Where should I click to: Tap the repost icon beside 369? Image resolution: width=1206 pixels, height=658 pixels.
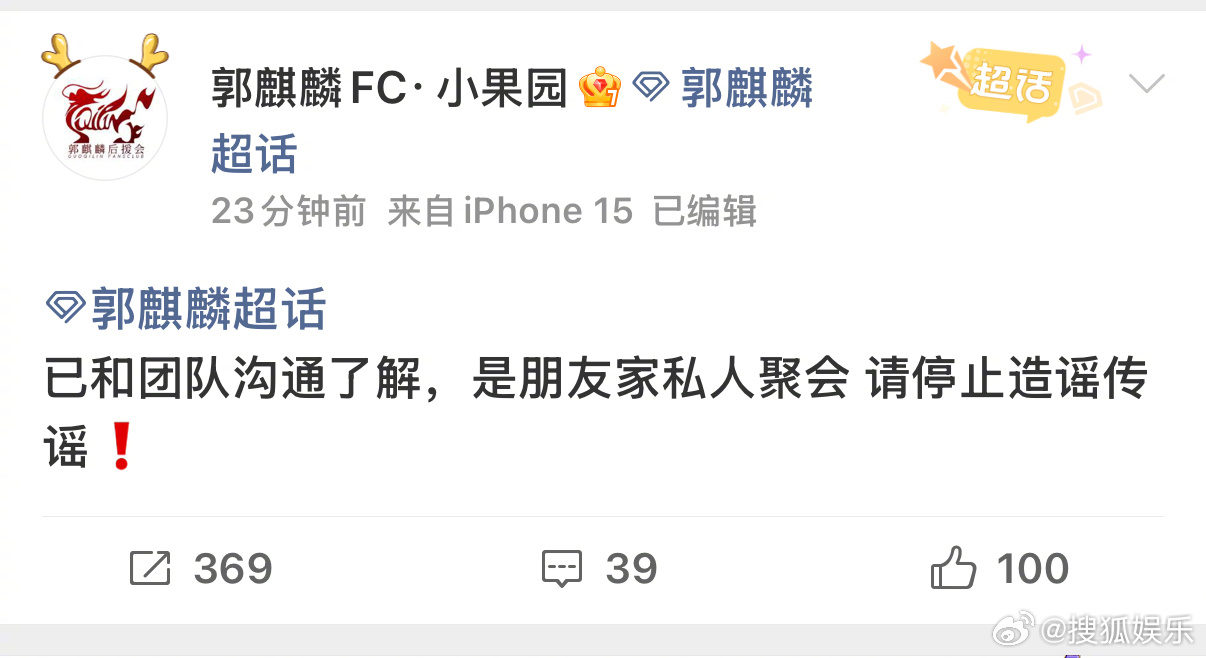(150, 569)
